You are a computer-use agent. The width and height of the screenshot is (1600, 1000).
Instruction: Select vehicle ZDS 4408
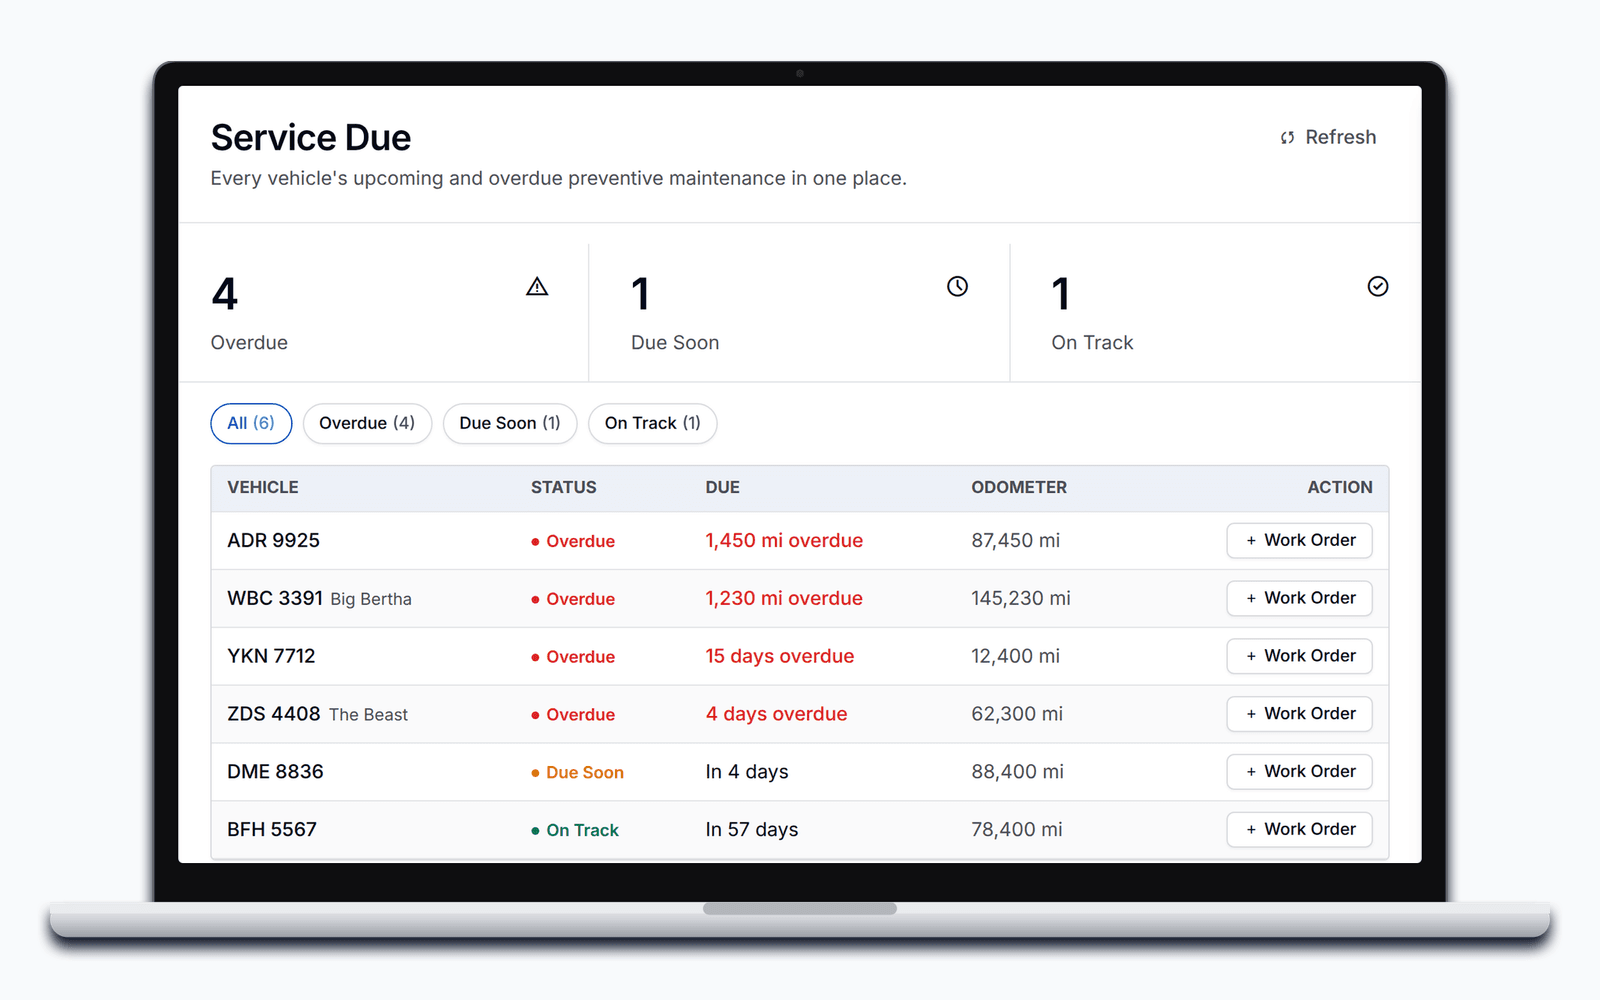click(x=274, y=714)
